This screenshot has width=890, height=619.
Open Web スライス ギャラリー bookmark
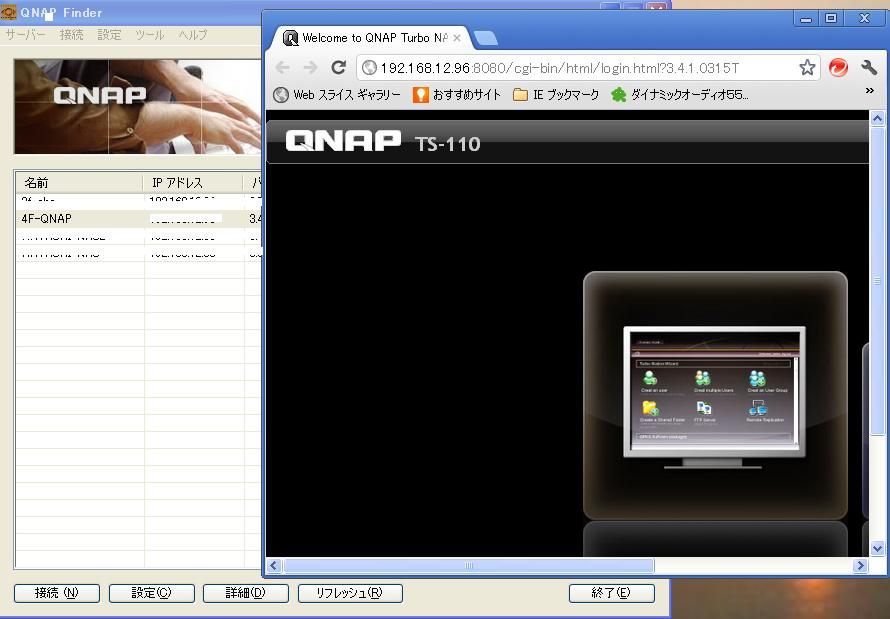[337, 95]
